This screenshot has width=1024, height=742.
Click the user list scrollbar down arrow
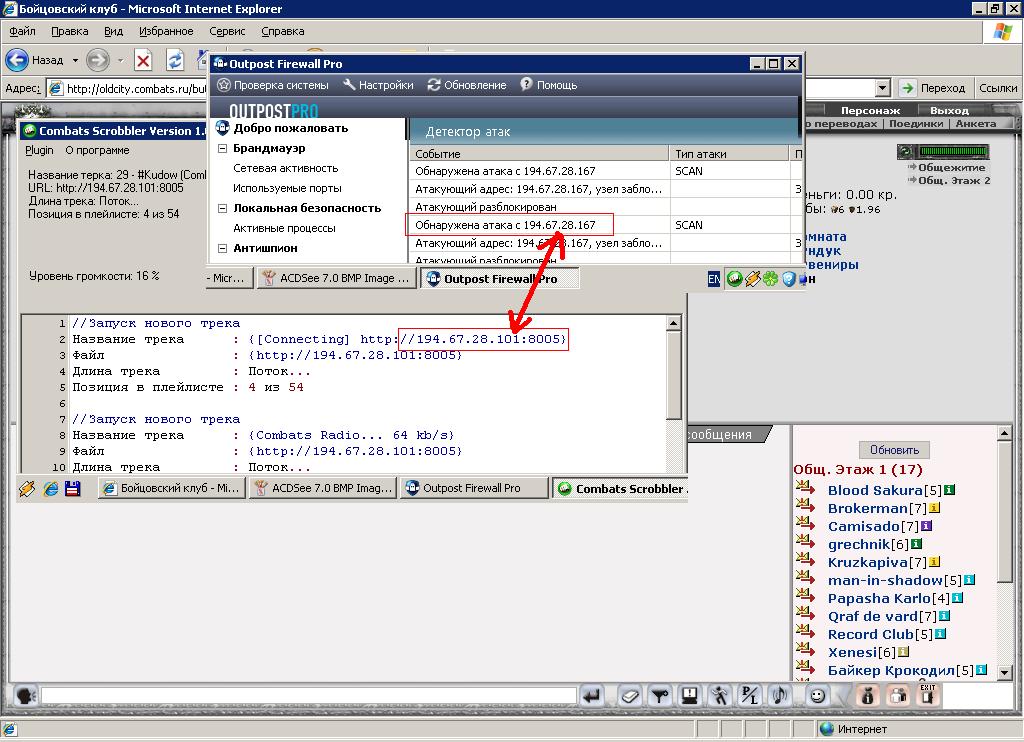tap(1005, 671)
